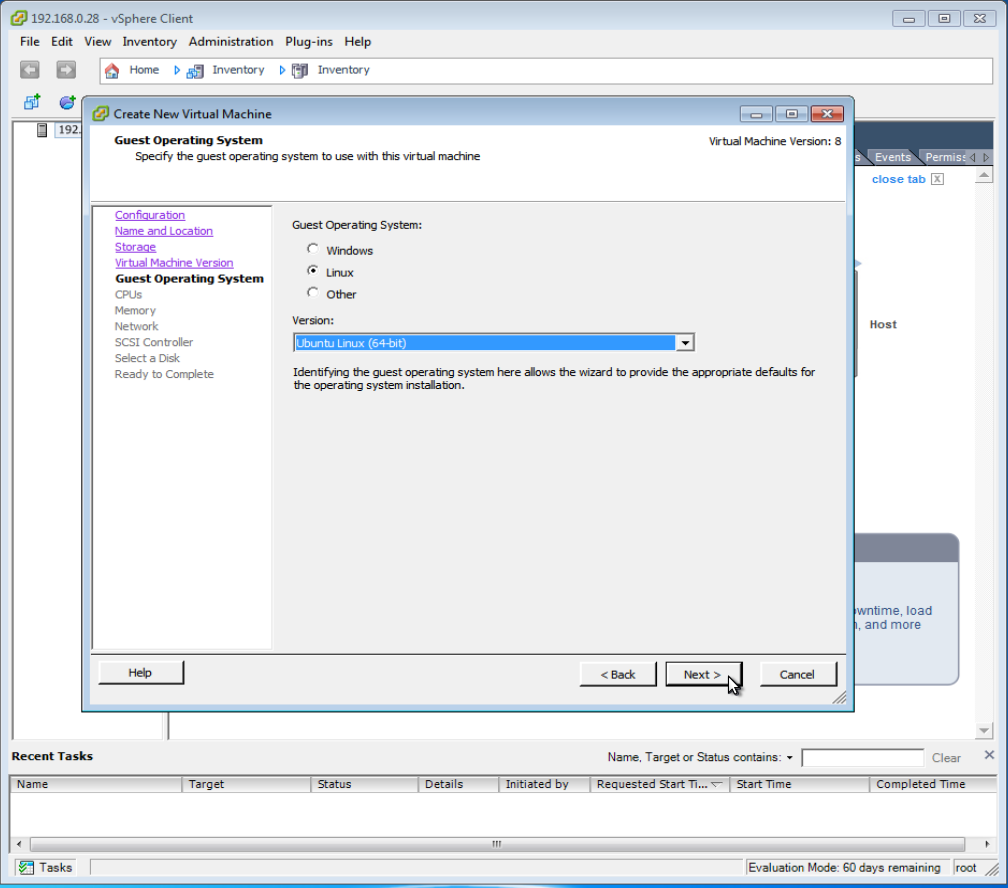This screenshot has width=1008, height=888.
Task: Select the Other radio button
Action: pyautogui.click(x=313, y=293)
